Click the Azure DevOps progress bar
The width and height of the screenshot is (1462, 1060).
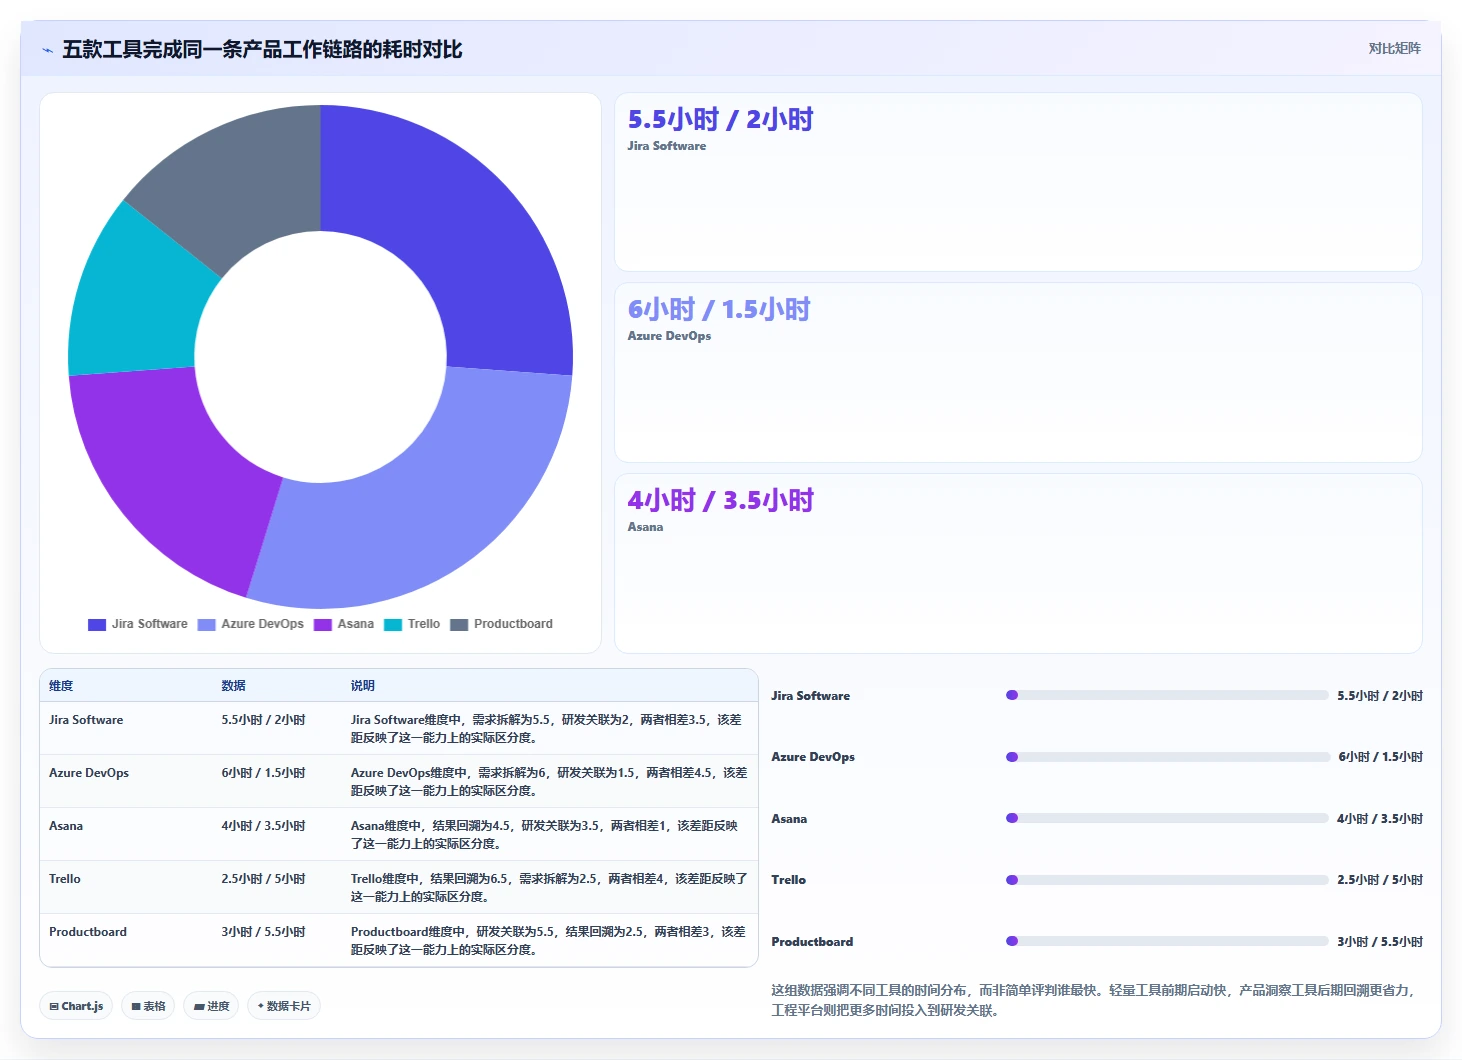point(1167,757)
